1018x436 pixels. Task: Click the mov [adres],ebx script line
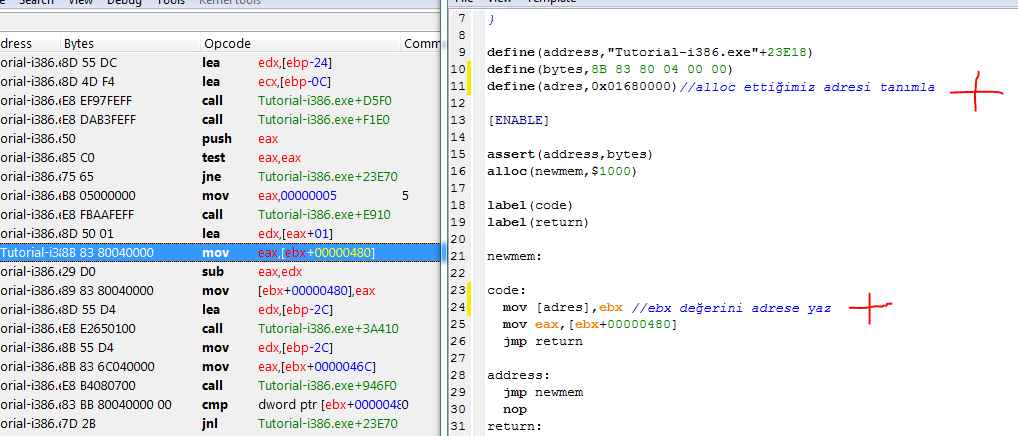(667, 308)
